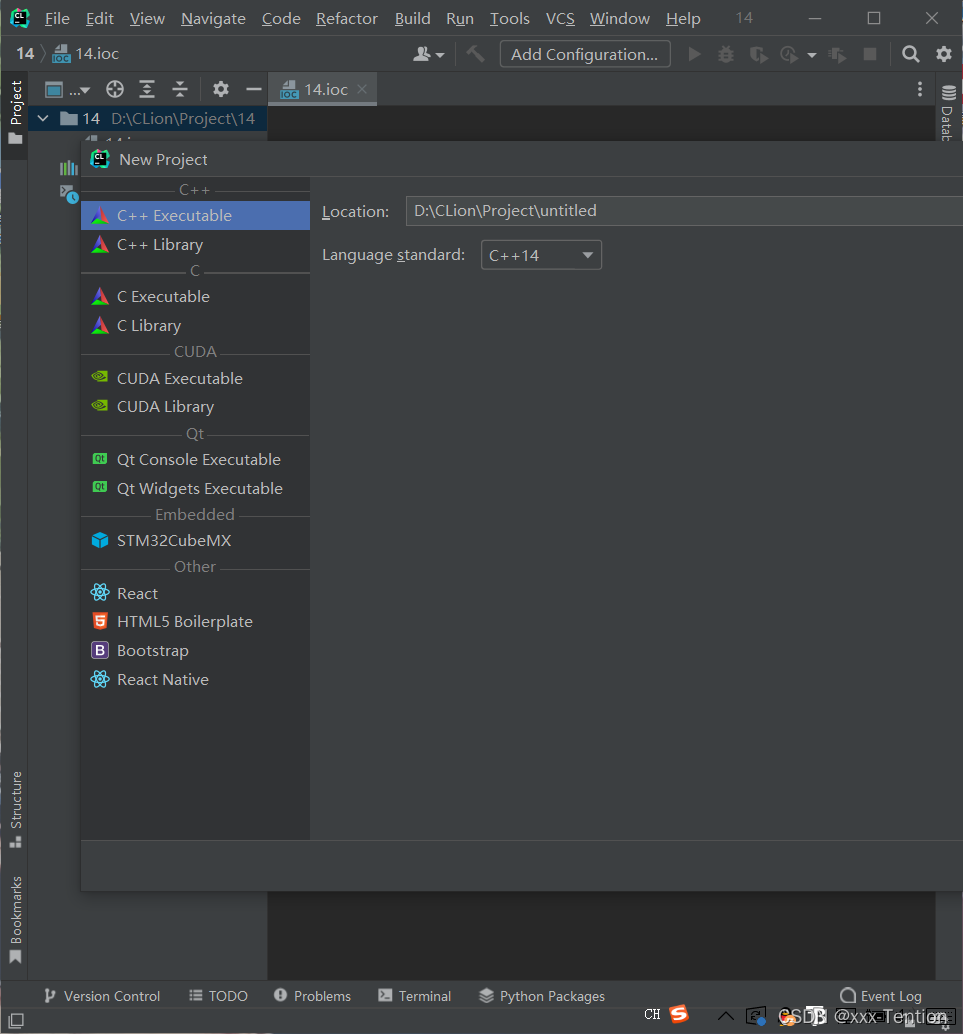
Task: Click the Location path input field
Action: click(x=680, y=211)
